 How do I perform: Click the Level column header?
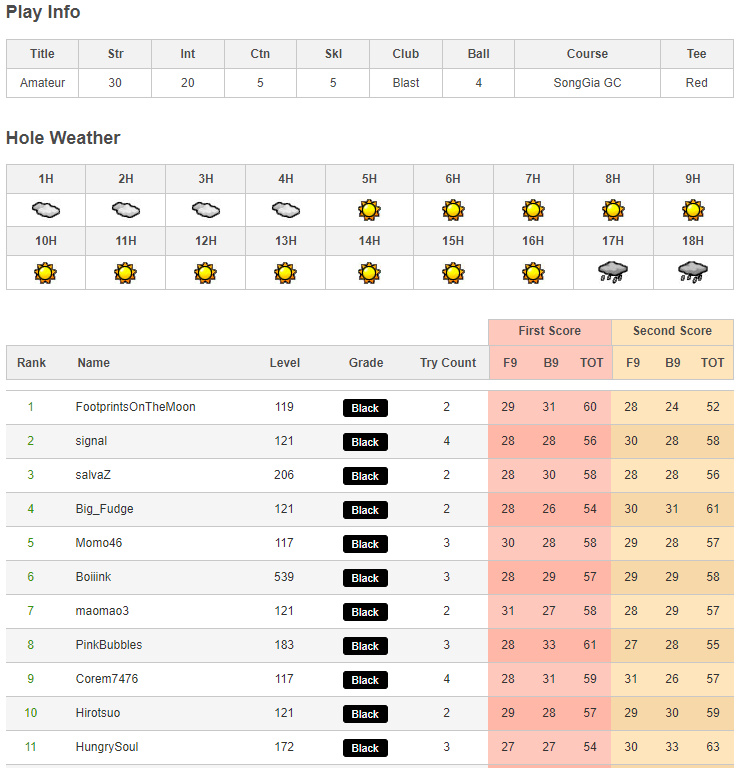point(285,363)
